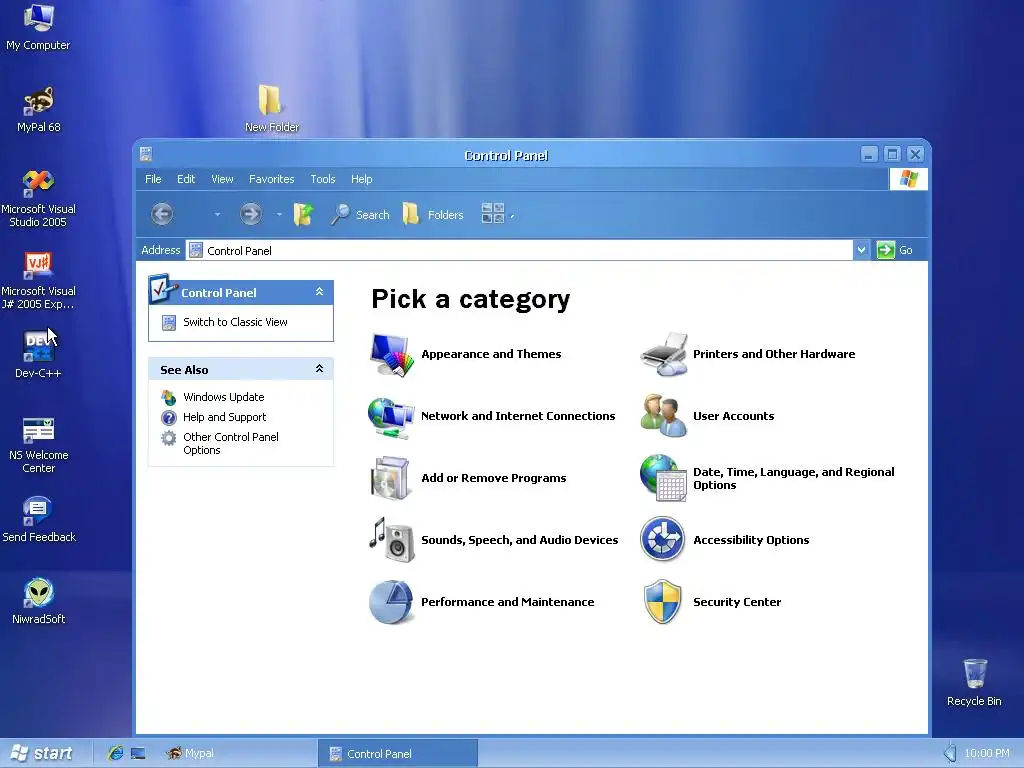The height and width of the screenshot is (768, 1024).
Task: Open the Favorites menu
Action: pos(272,179)
